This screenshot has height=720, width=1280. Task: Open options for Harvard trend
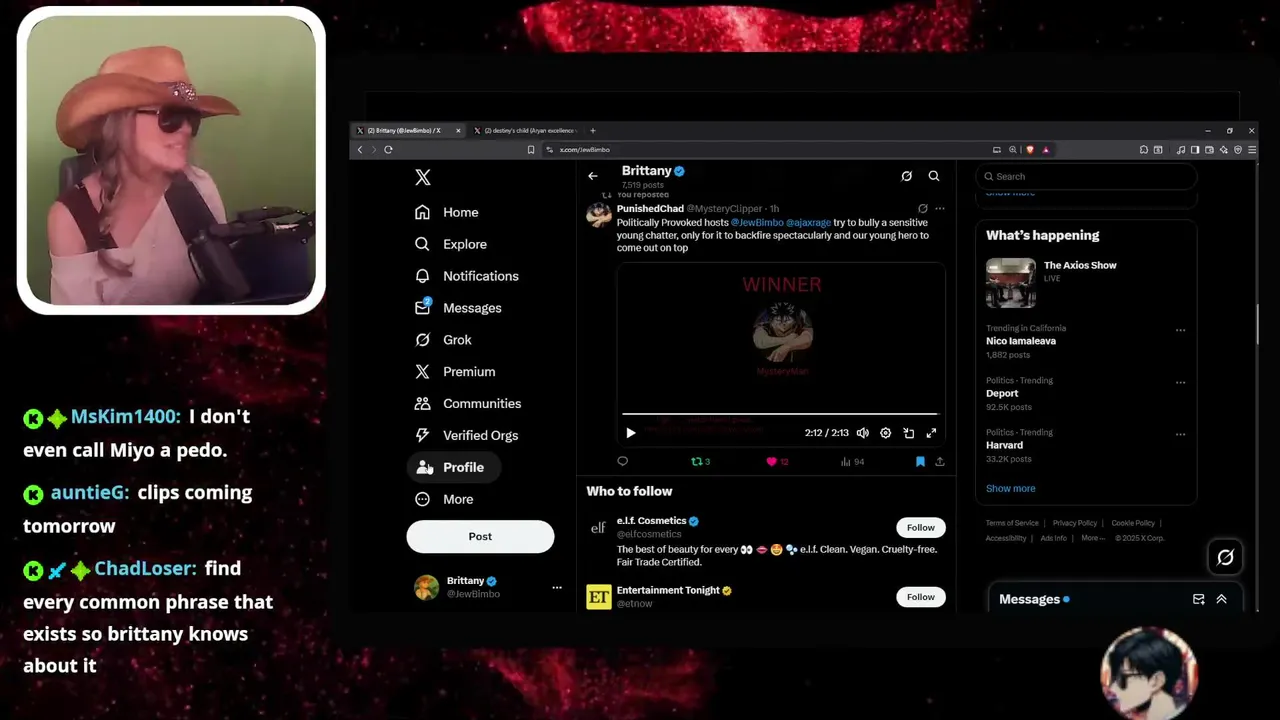[1181, 434]
